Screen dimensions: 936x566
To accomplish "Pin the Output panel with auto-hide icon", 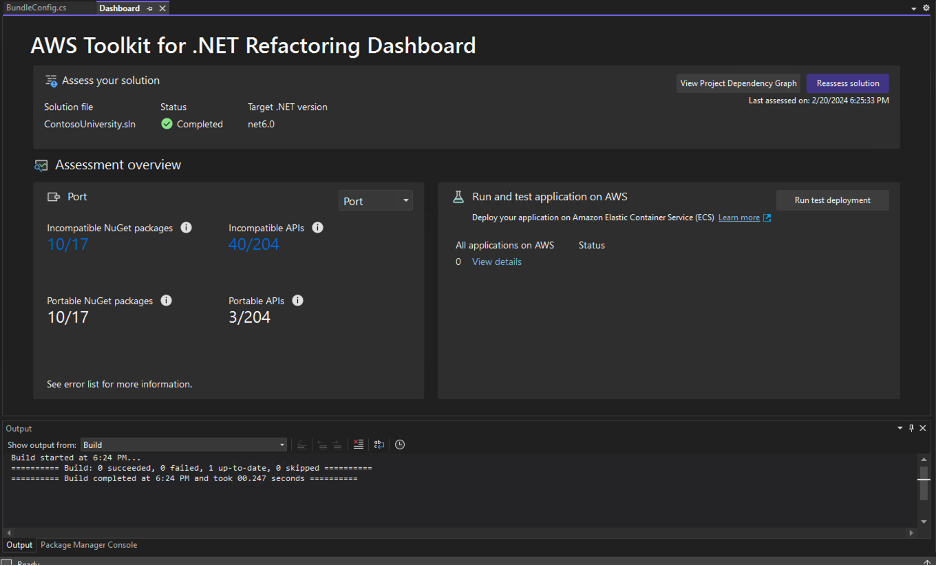I will tap(911, 428).
